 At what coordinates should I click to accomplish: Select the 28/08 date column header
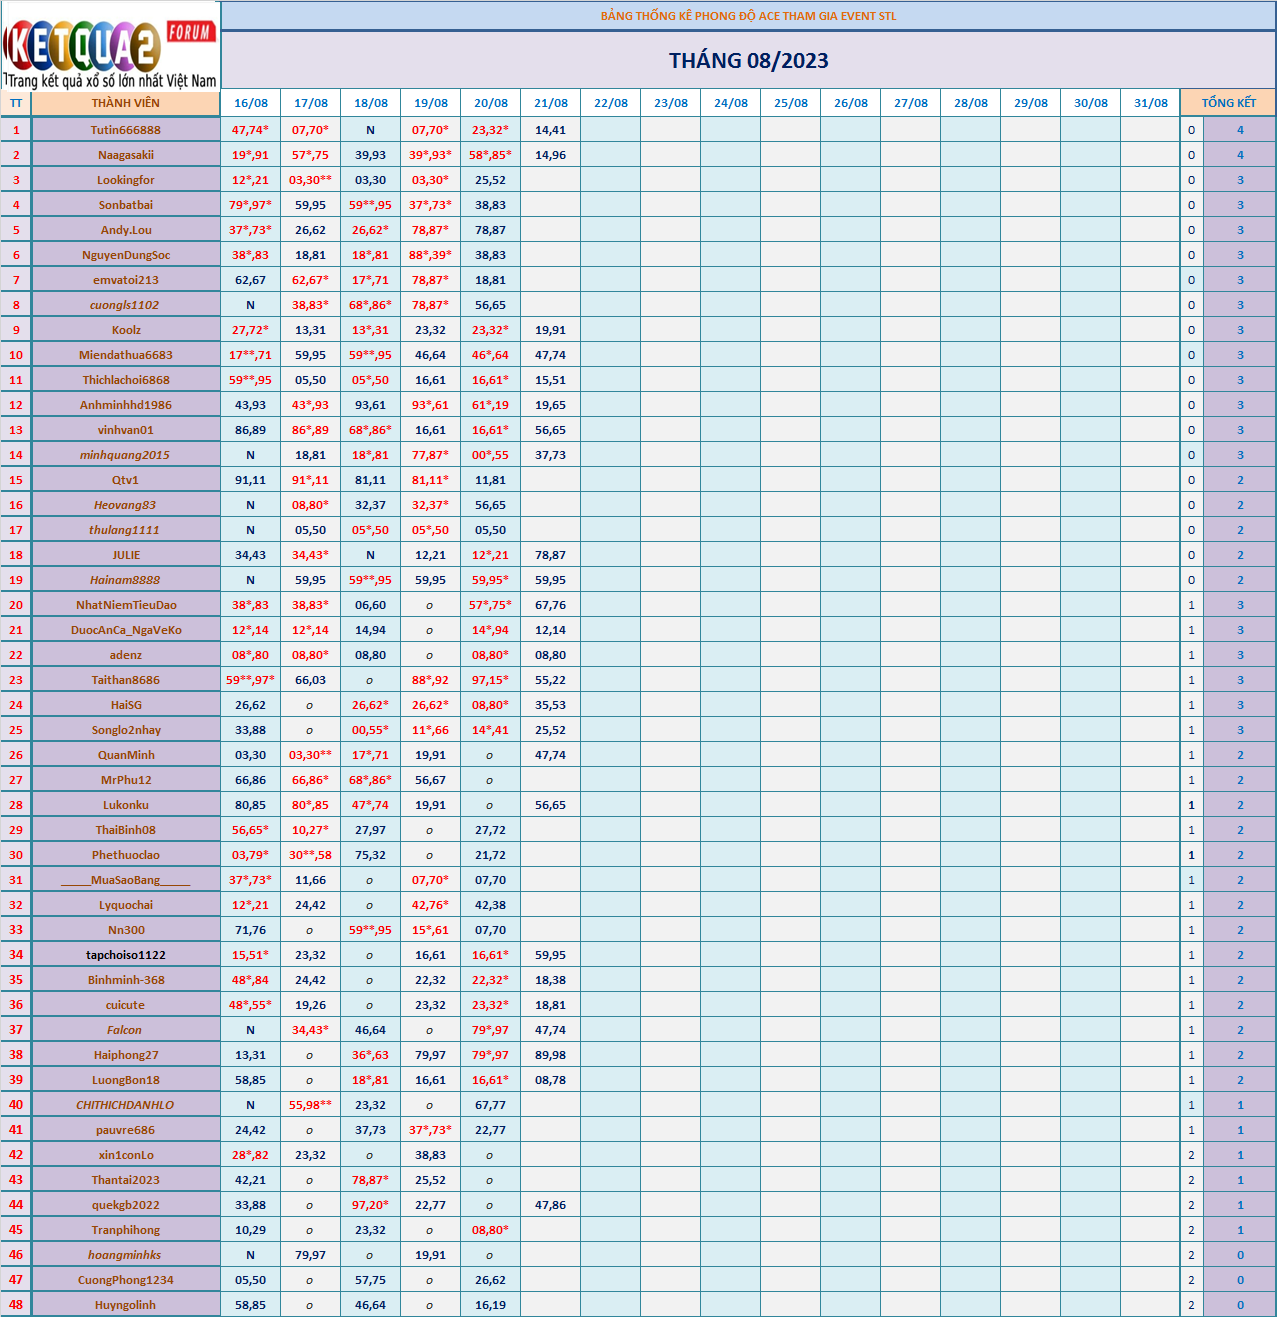(971, 103)
